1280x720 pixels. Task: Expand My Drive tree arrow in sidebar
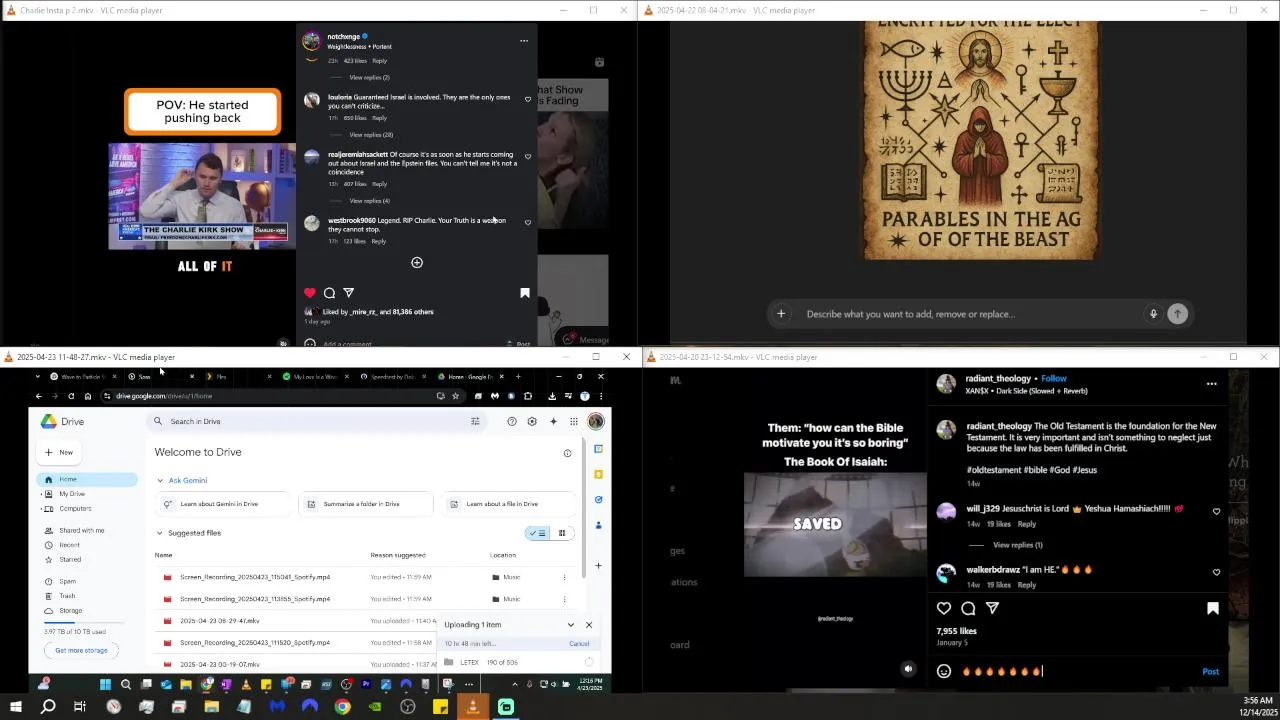(x=39, y=494)
